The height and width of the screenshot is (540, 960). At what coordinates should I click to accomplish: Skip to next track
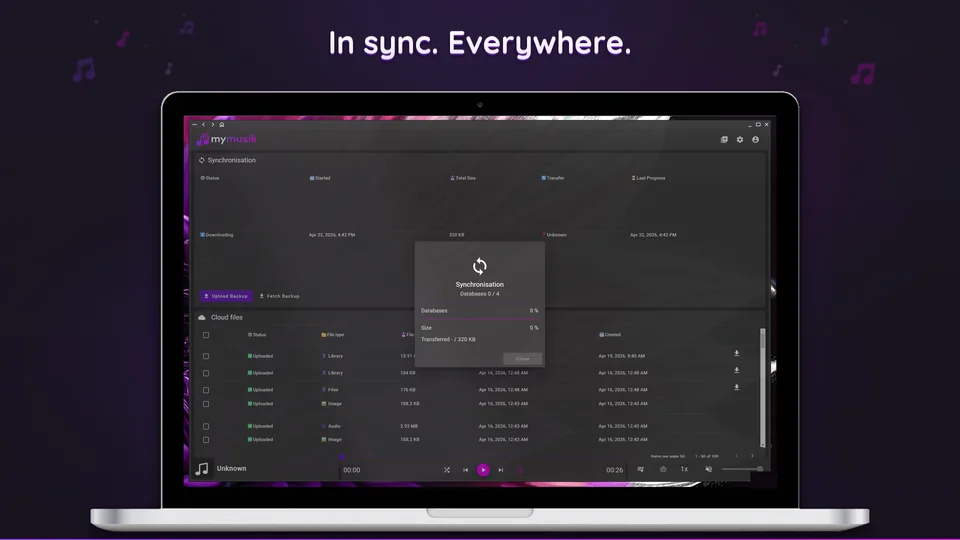501,470
